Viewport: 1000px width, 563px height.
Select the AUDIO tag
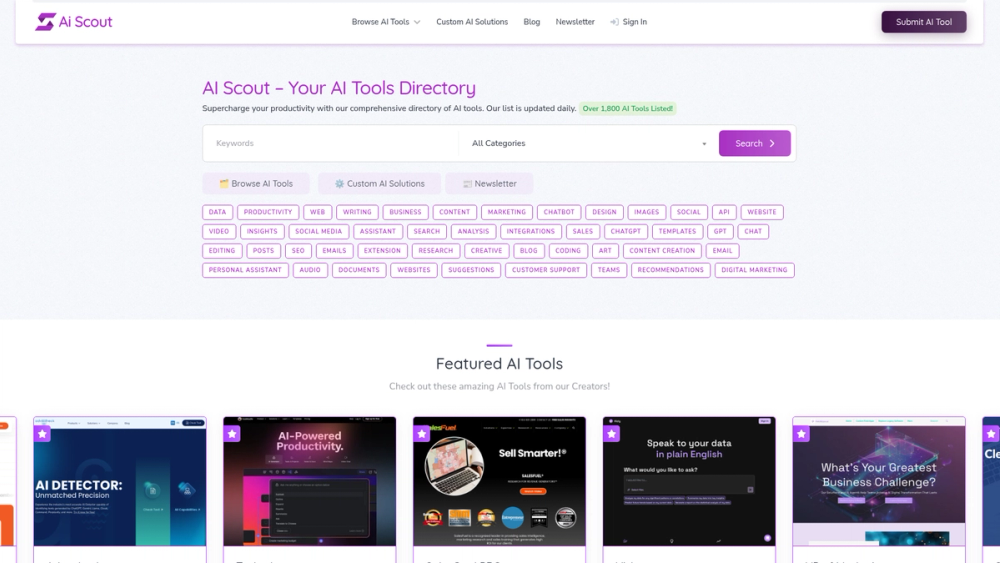point(310,270)
